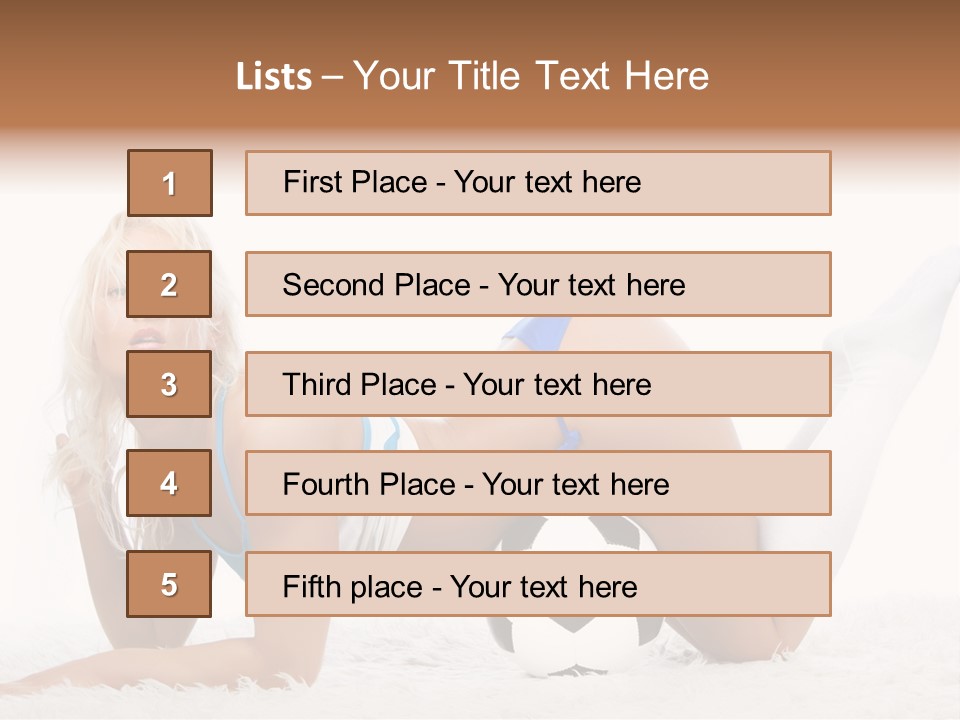The image size is (960, 720).
Task: Click the bold word 'Lists' in title
Action: pos(274,77)
